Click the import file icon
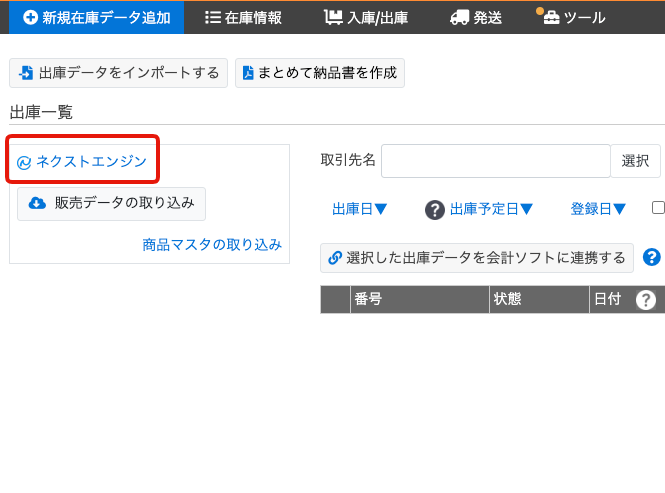The height and width of the screenshot is (493, 665). (x=26, y=73)
